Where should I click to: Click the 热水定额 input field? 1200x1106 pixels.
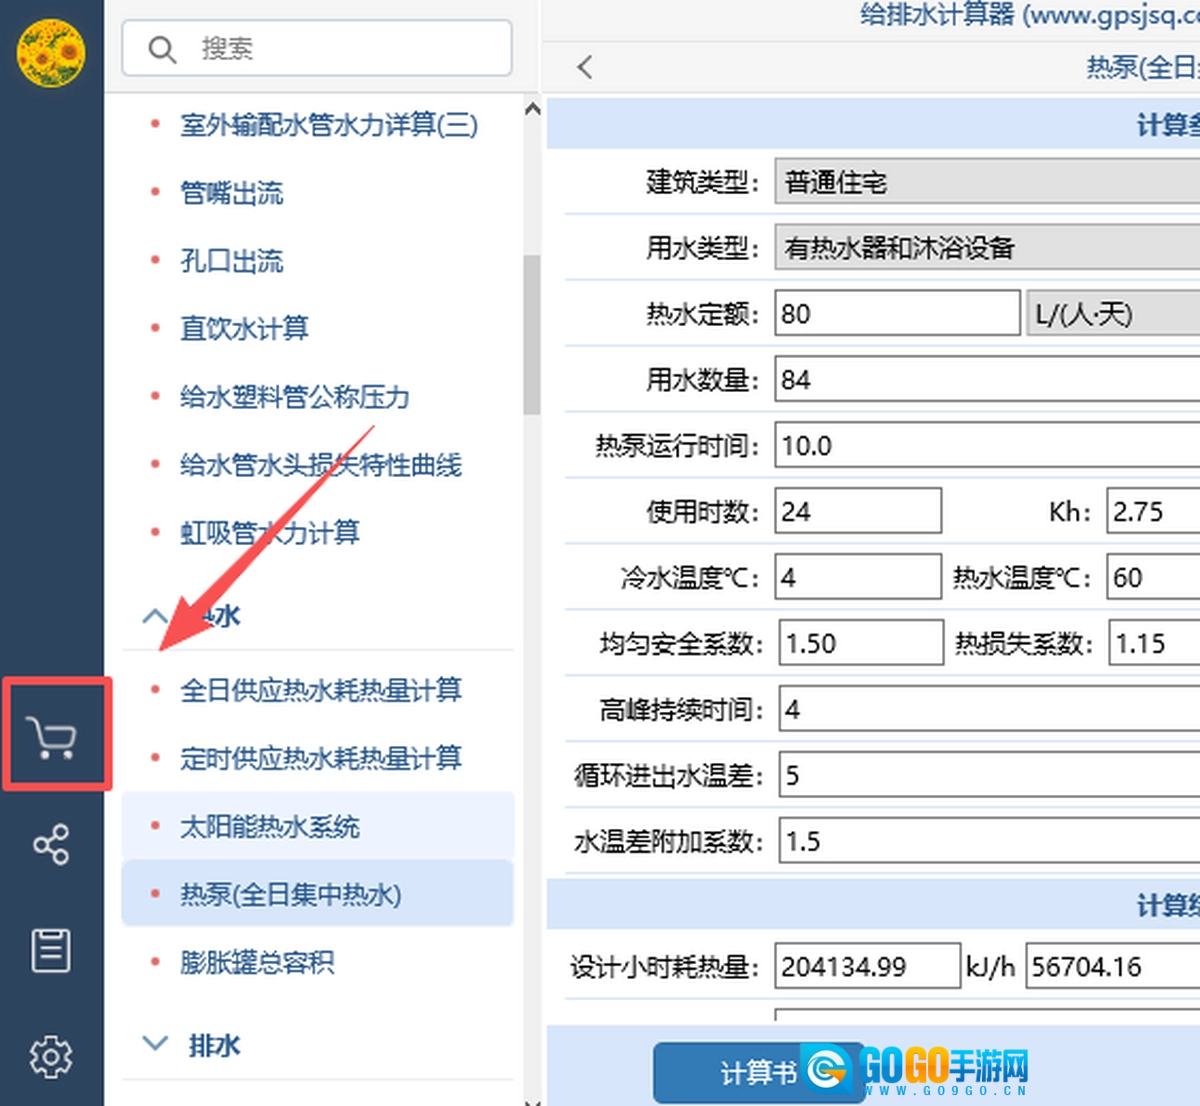click(x=896, y=314)
